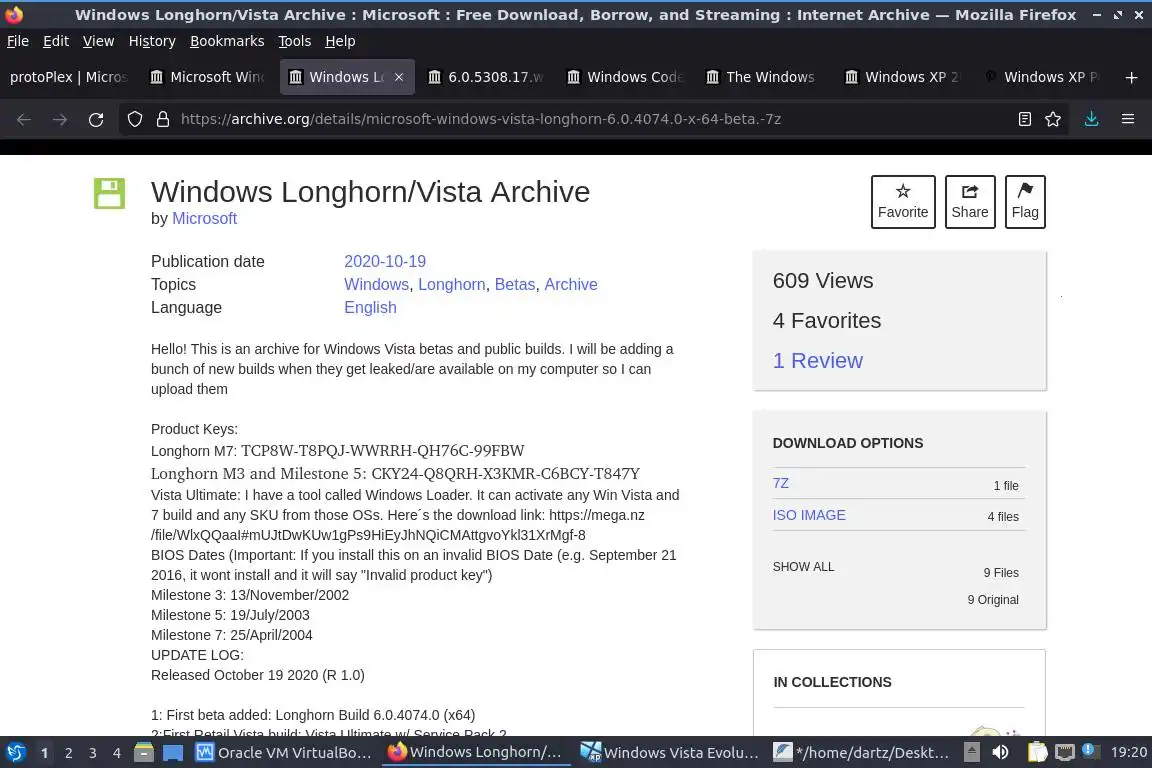Switch to the Windows XP 2 tab
1152x768 pixels.
click(903, 77)
